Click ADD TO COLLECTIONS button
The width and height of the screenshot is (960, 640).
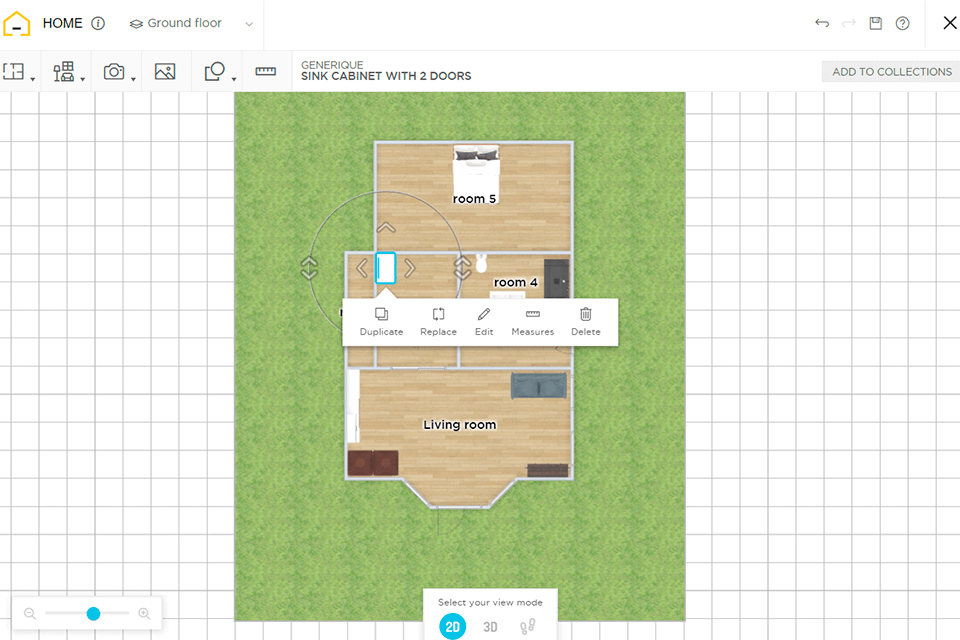pyautogui.click(x=891, y=72)
